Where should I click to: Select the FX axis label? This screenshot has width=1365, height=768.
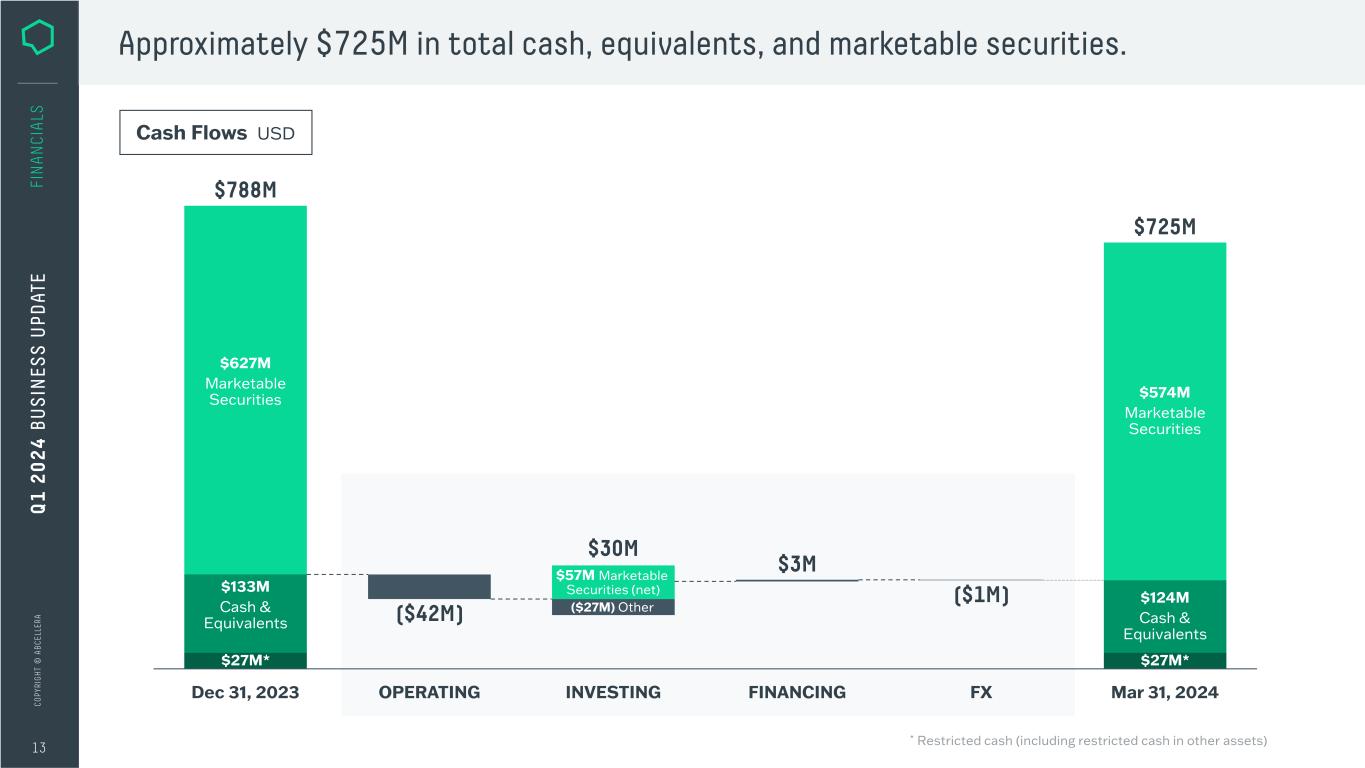pyautogui.click(x=981, y=692)
